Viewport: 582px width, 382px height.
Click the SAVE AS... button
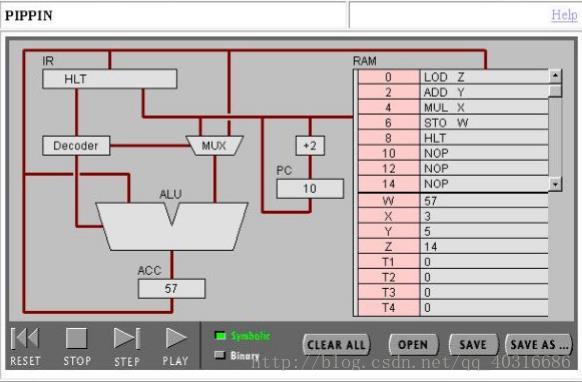coord(539,345)
